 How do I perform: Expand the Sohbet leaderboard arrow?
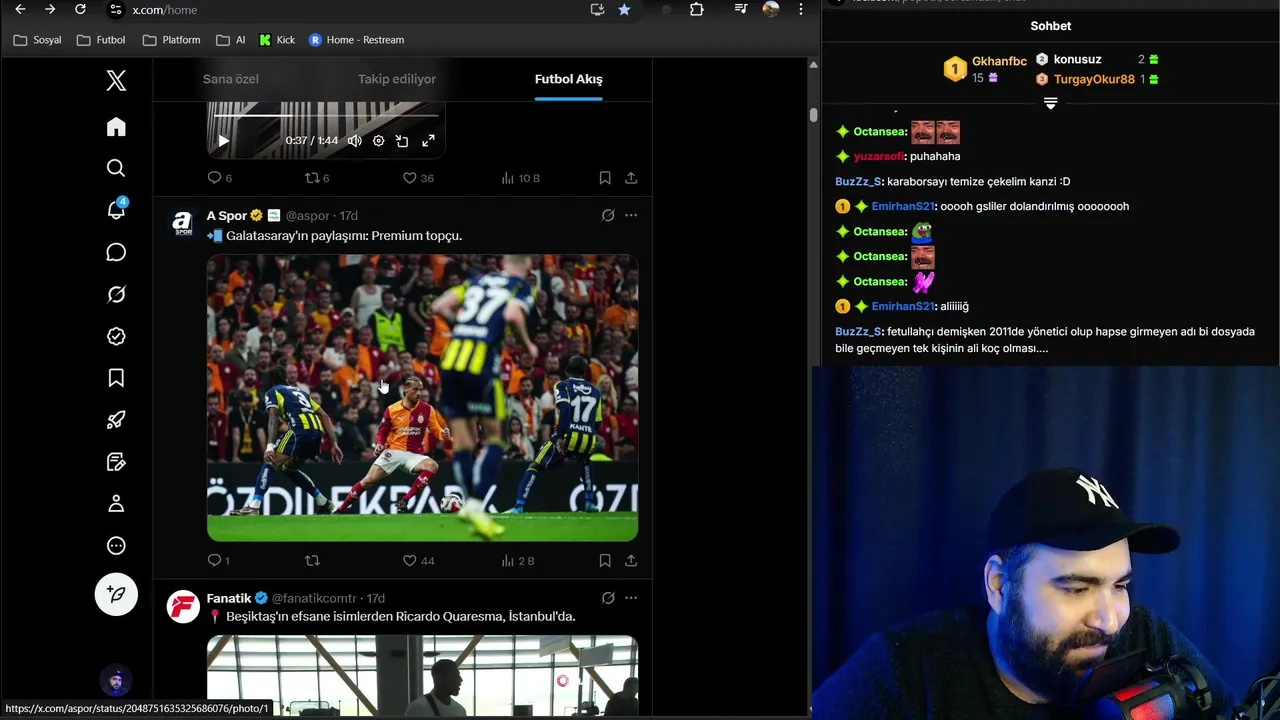(1050, 103)
